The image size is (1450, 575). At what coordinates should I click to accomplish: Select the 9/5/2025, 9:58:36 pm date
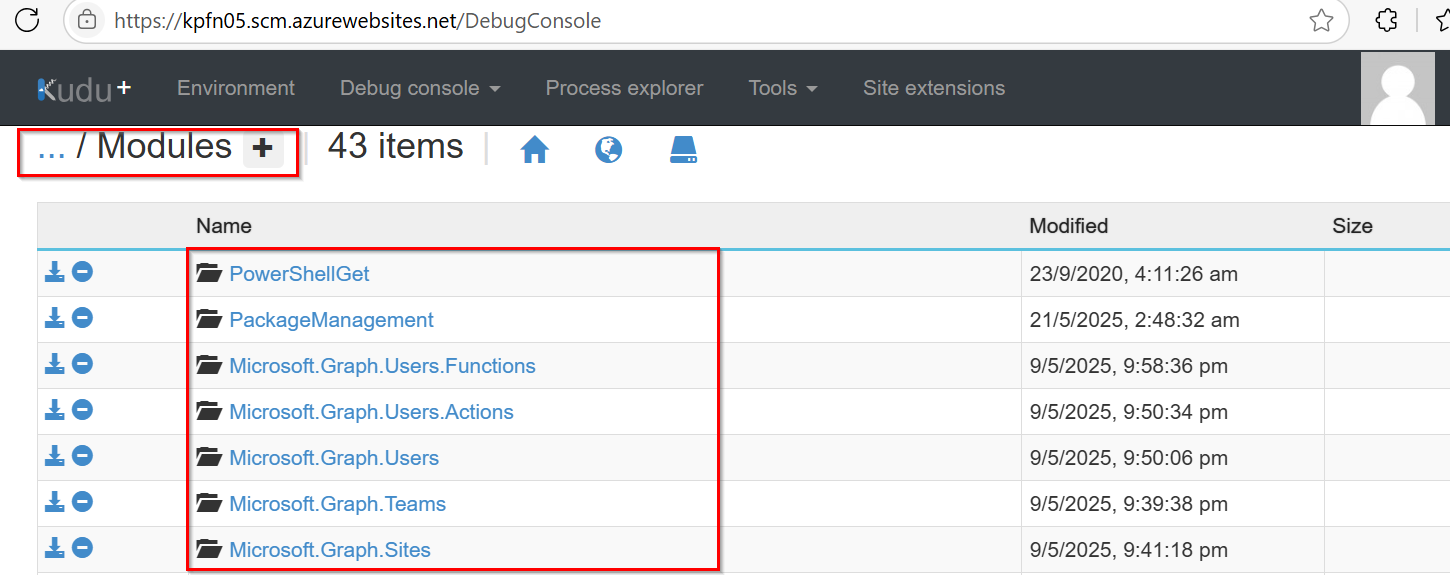pyautogui.click(x=1129, y=365)
